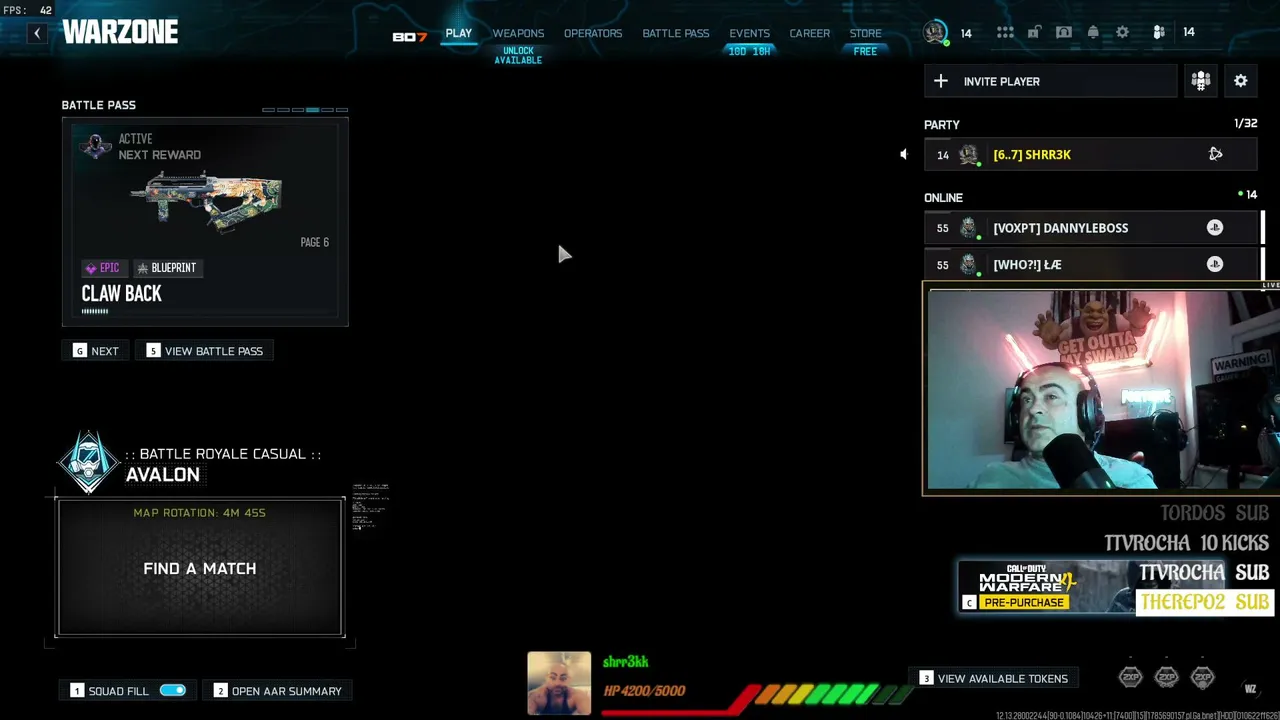This screenshot has height=720, width=1280.
Task: Click the first double XP token icon
Action: [1130, 678]
